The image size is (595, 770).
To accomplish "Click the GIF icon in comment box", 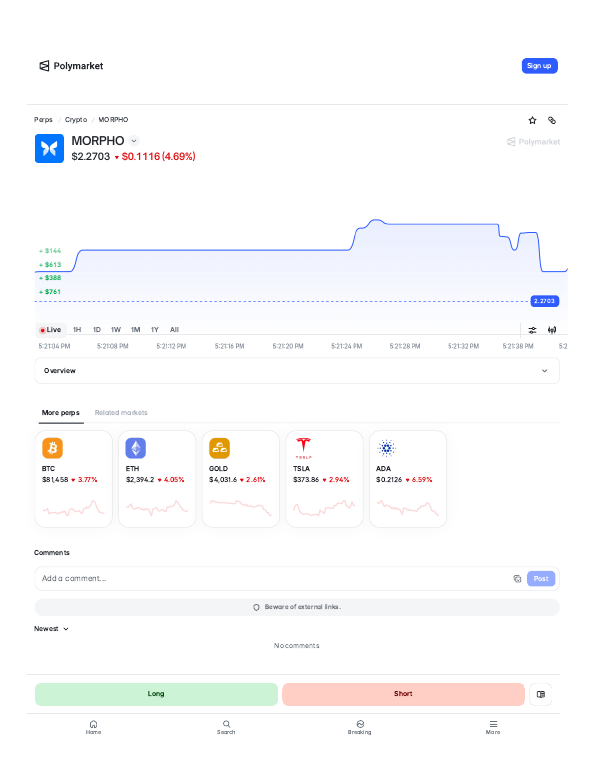I will pos(517,578).
